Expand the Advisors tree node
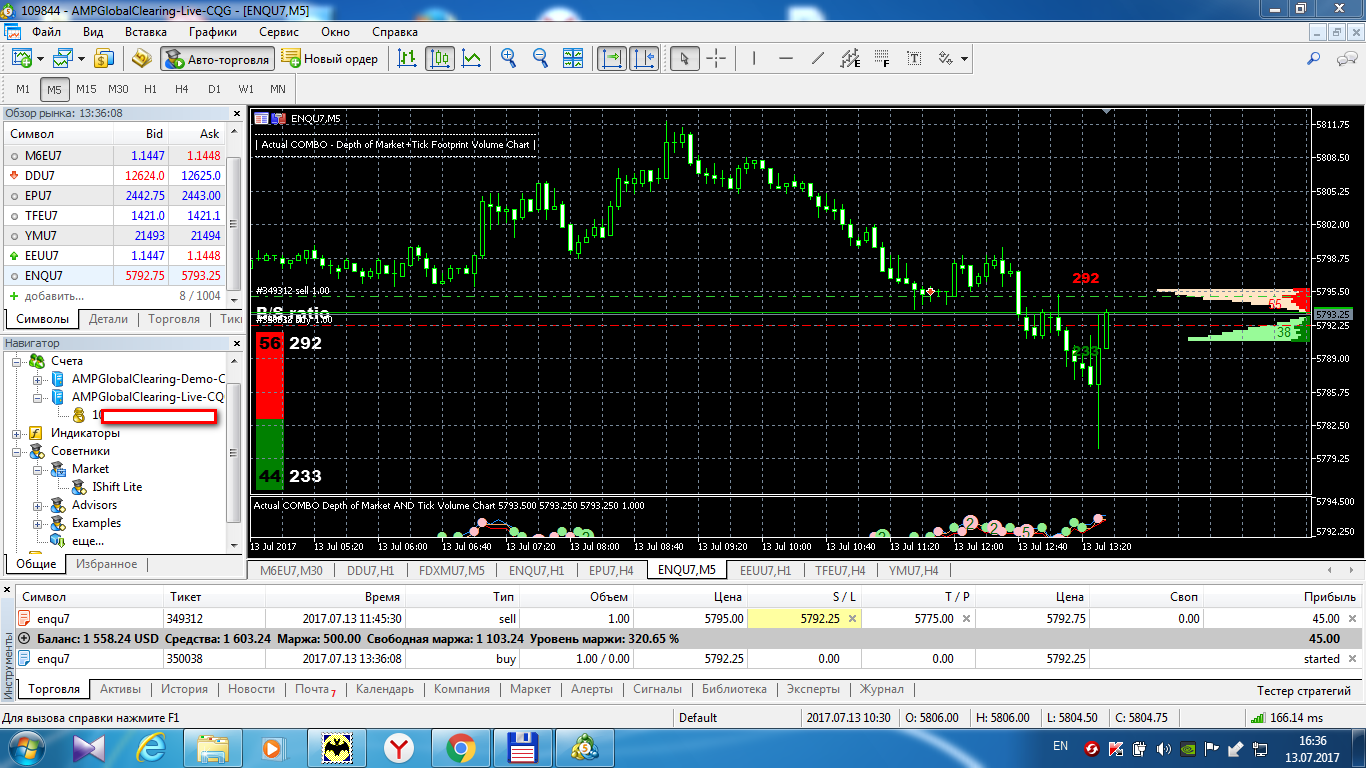This screenshot has height=768, width=1366. (x=37, y=505)
